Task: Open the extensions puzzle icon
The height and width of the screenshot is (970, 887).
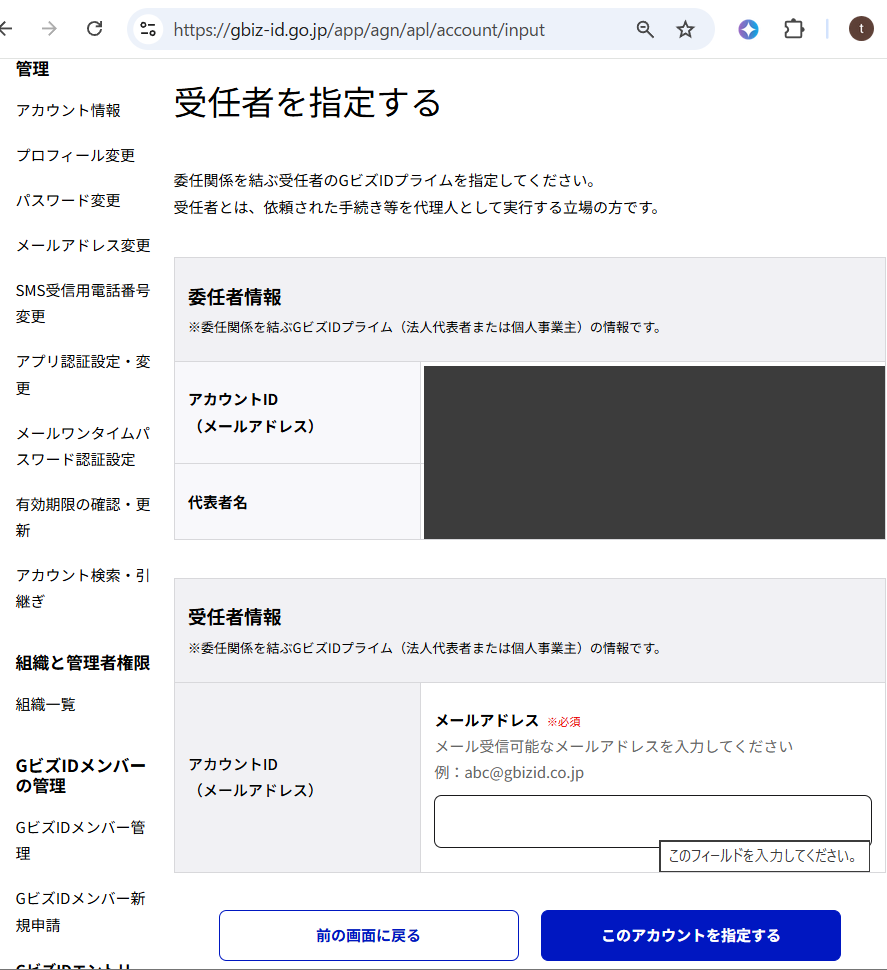Action: tap(794, 29)
